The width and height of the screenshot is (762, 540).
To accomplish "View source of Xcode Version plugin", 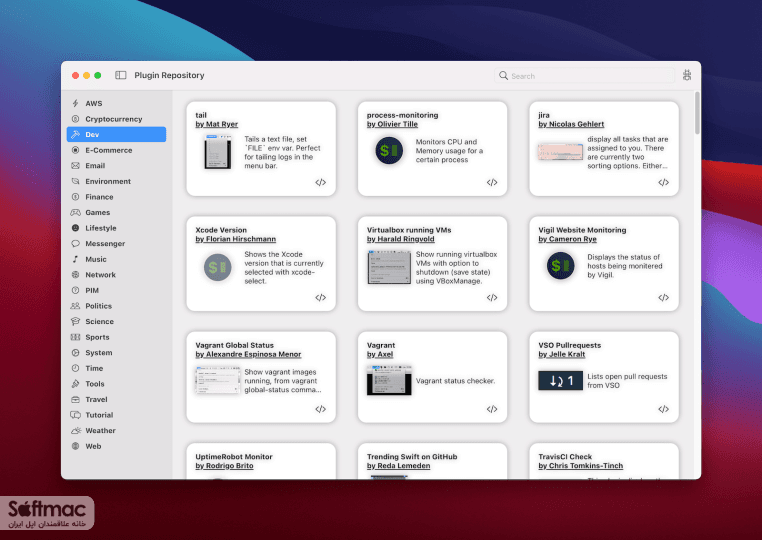I will pyautogui.click(x=320, y=297).
